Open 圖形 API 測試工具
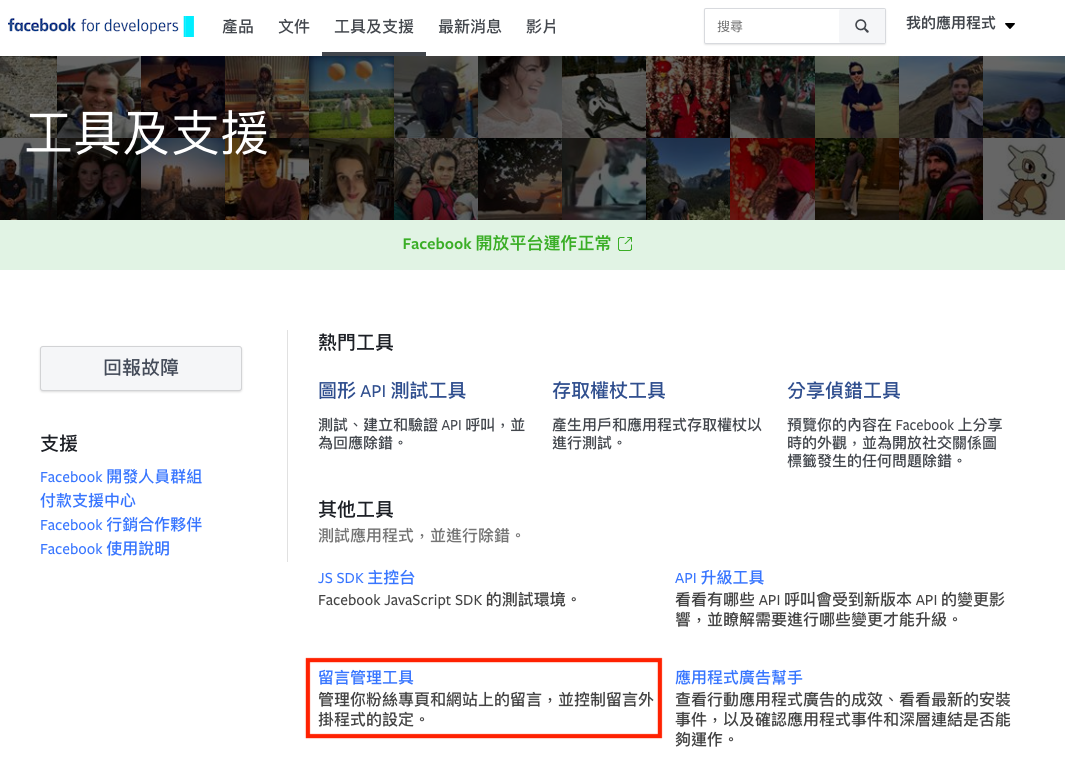This screenshot has width=1065, height=759. click(x=392, y=391)
